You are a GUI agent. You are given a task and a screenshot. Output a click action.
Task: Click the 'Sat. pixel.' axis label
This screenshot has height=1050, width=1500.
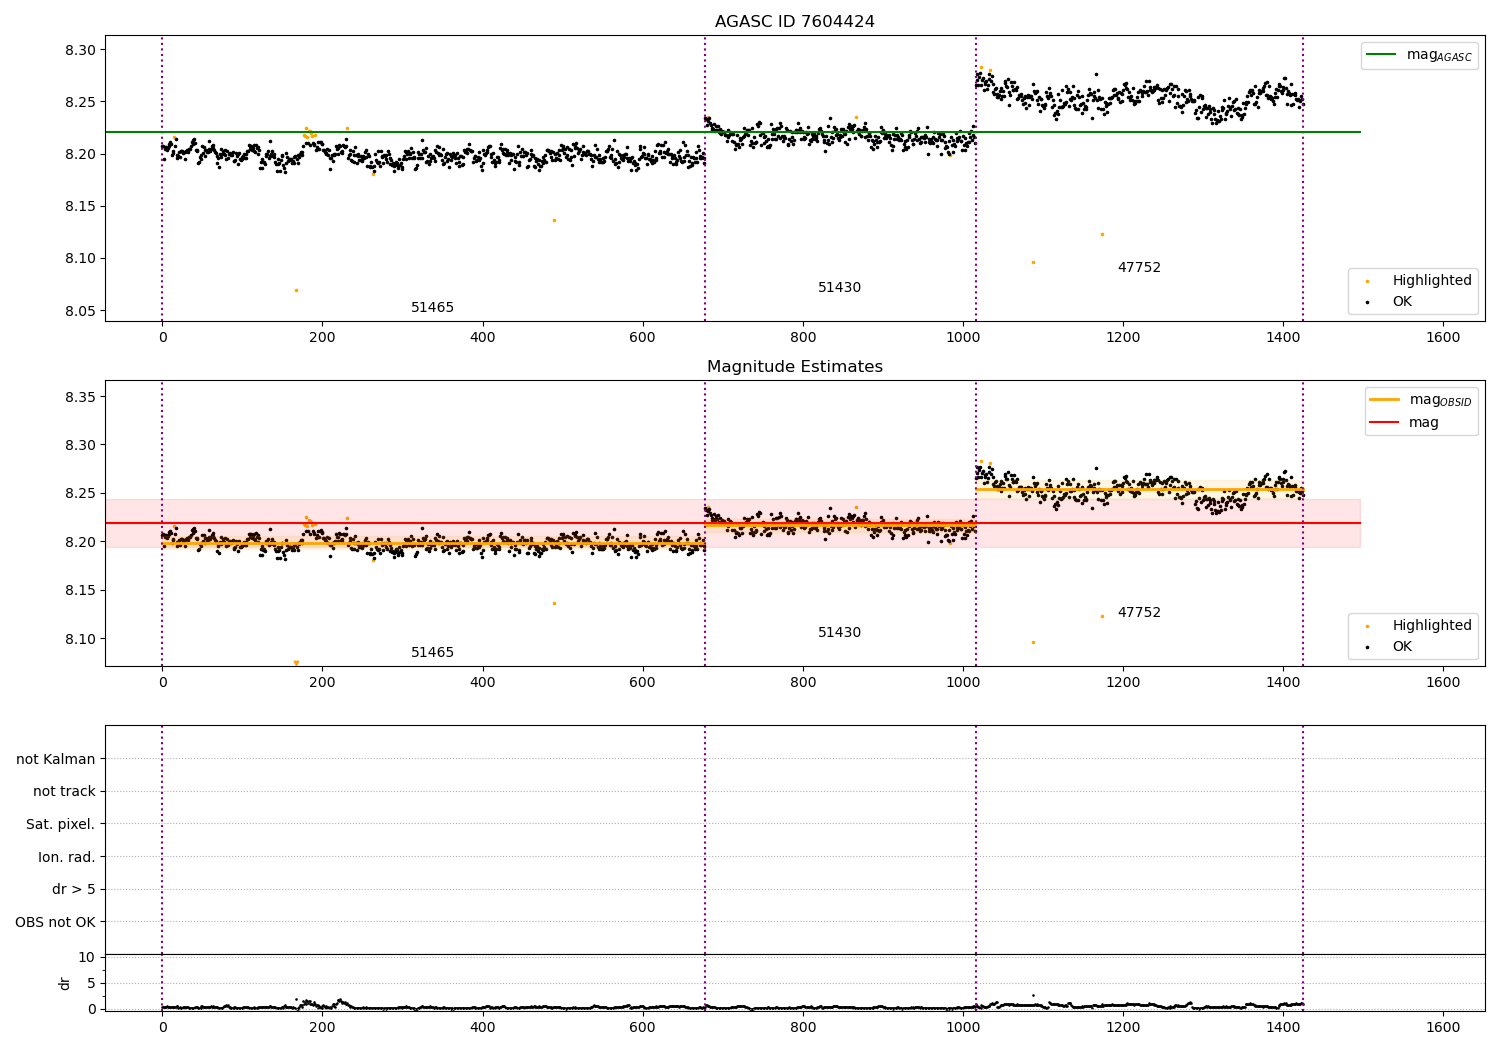click(x=61, y=825)
